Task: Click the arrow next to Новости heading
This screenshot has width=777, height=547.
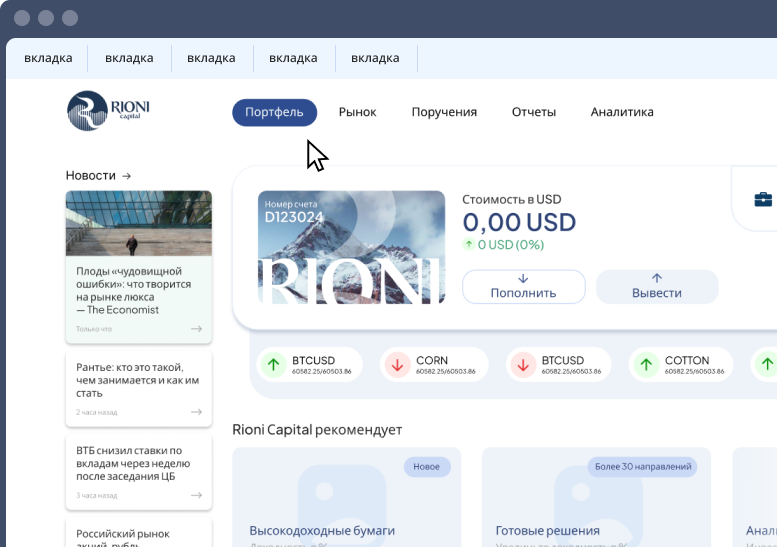Action: pos(126,176)
